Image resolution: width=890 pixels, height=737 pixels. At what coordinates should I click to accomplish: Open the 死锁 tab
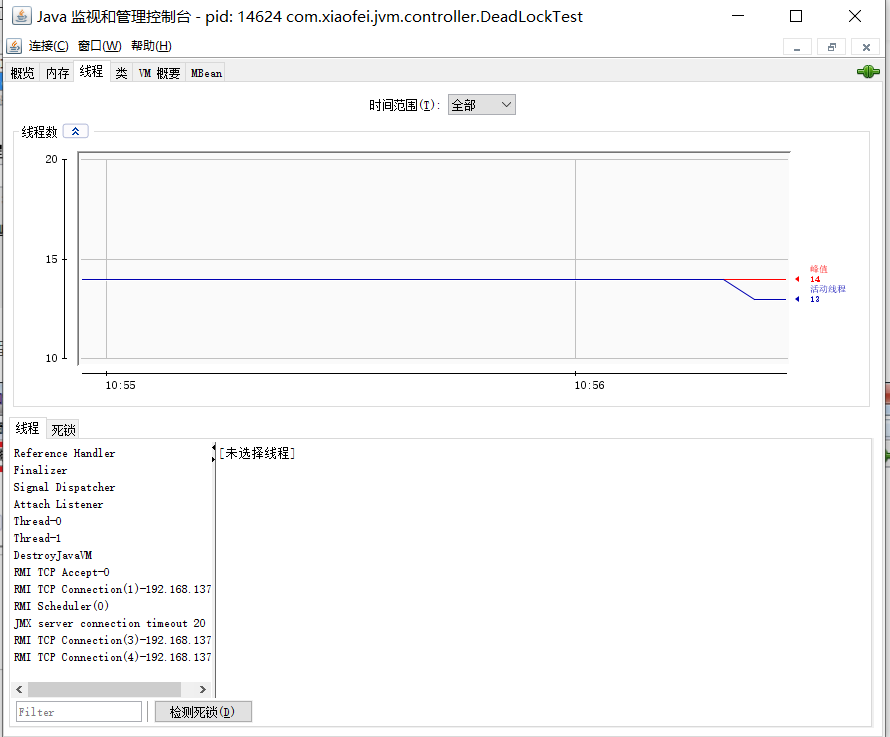(63, 429)
